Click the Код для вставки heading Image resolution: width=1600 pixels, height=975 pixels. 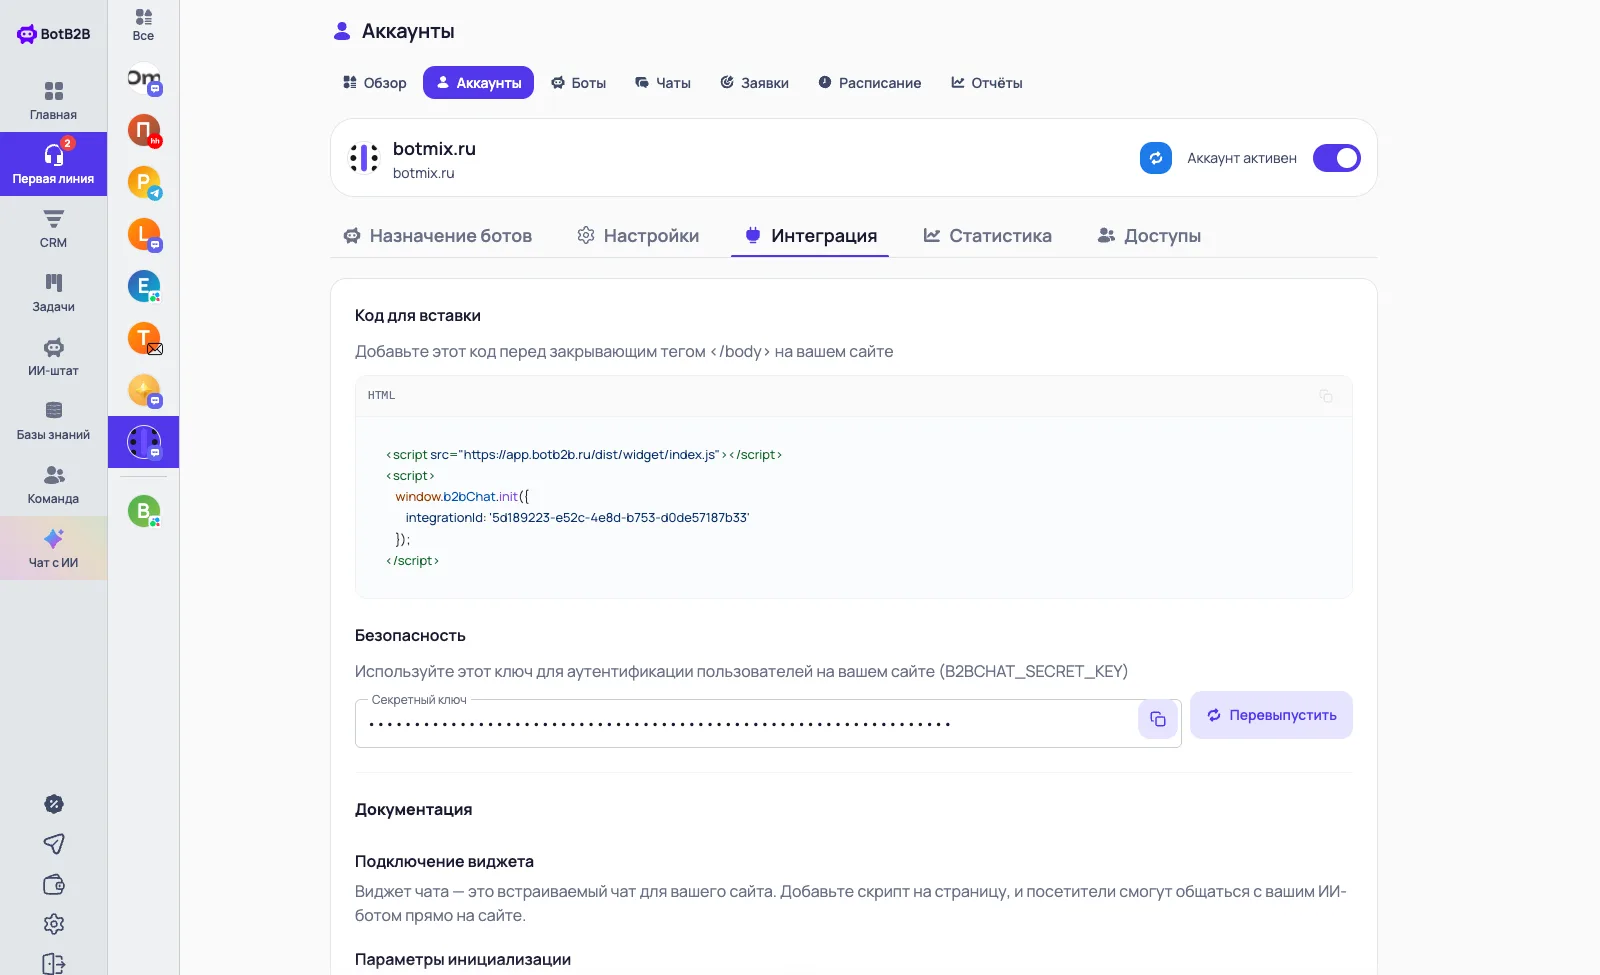tap(418, 316)
